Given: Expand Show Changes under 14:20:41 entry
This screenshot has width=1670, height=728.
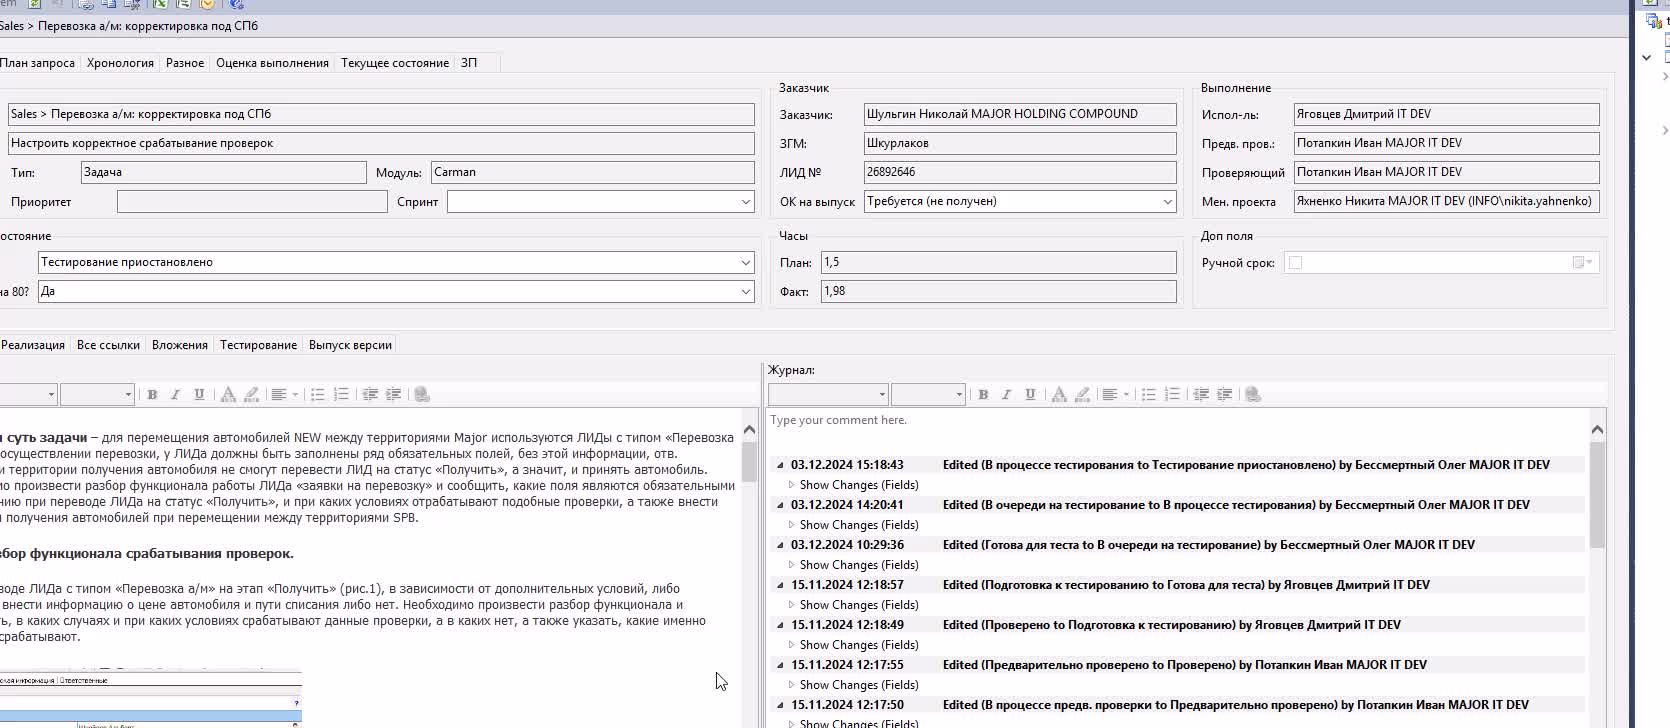Looking at the screenshot, I should click(x=791, y=525).
